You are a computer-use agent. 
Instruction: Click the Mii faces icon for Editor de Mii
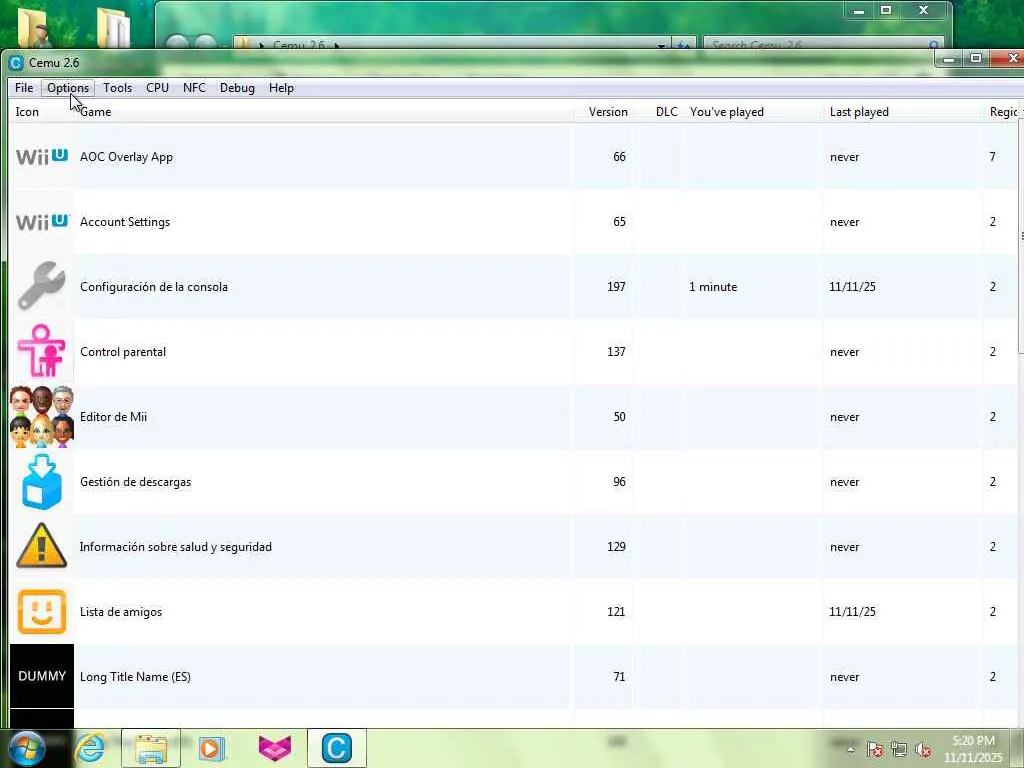(x=42, y=417)
